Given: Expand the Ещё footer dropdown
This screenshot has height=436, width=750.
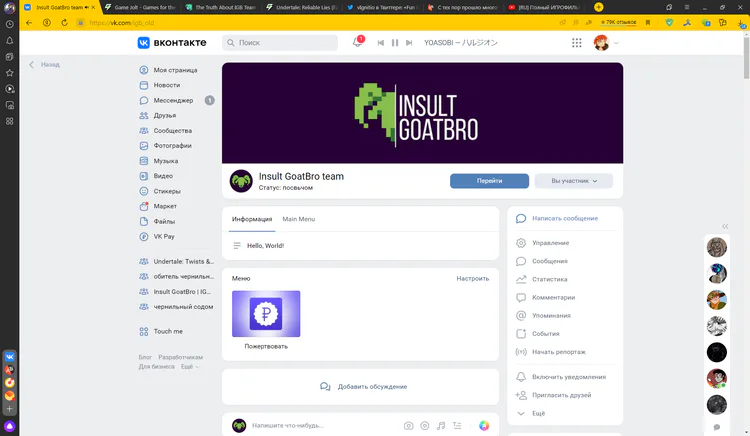Looking at the screenshot, I should [x=189, y=367].
